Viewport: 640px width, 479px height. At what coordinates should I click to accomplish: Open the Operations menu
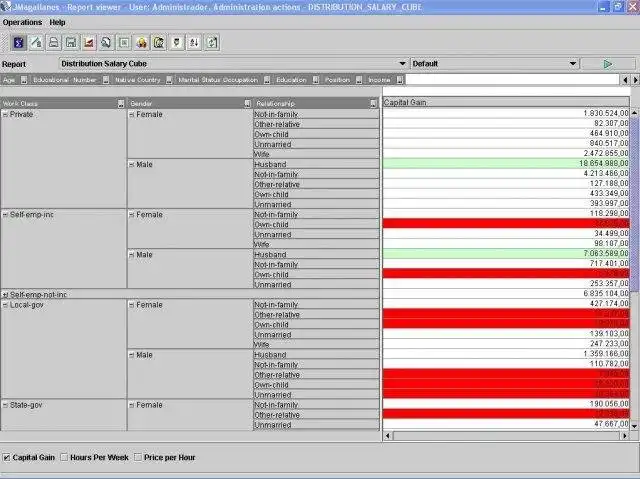(22, 22)
